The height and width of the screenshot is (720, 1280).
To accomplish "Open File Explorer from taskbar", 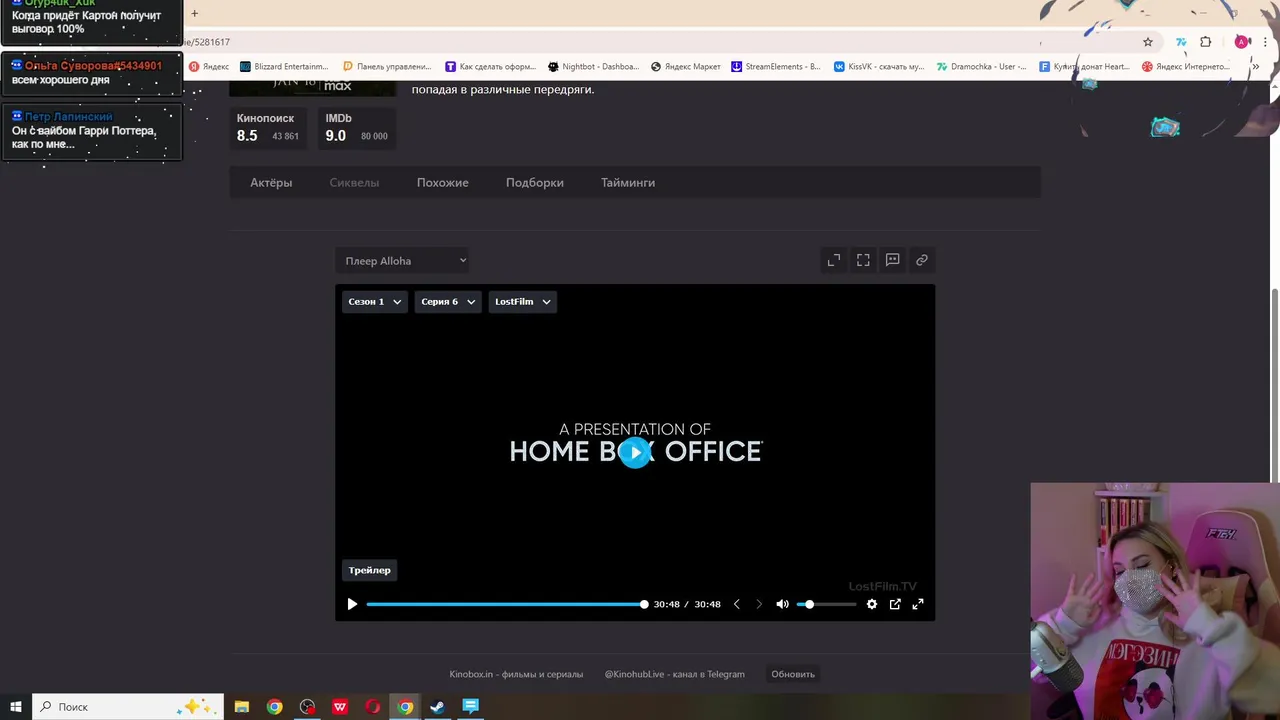I will (242, 707).
